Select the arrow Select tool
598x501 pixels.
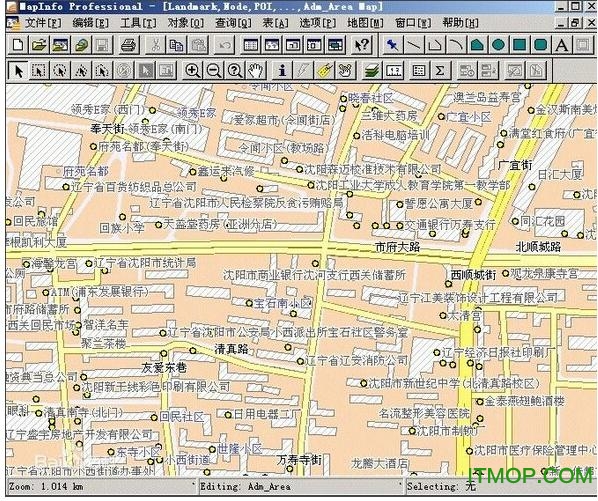(18, 71)
